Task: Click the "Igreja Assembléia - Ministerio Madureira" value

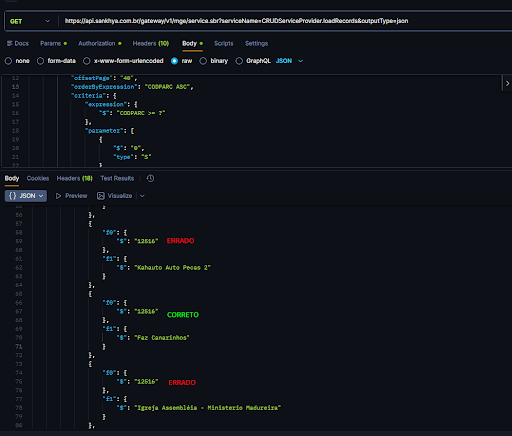Action: [x=208, y=407]
